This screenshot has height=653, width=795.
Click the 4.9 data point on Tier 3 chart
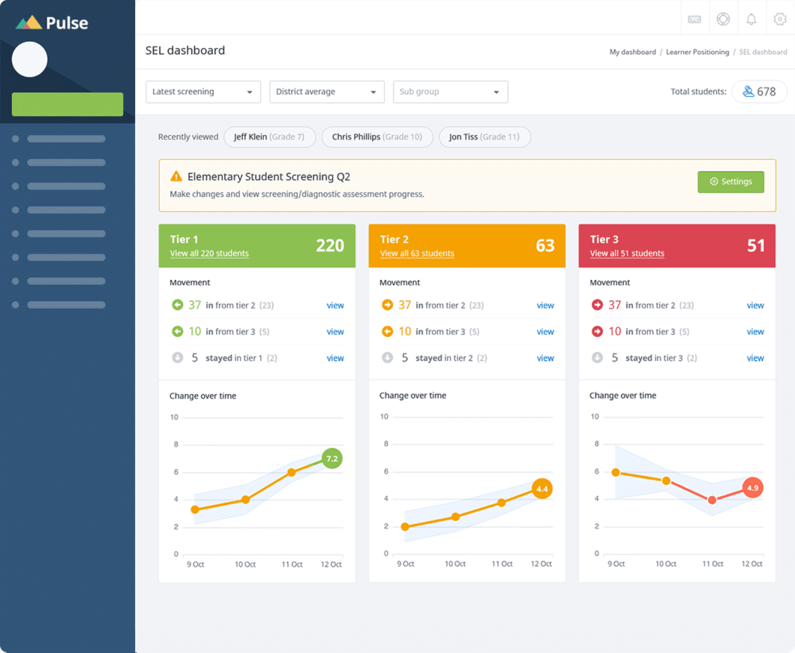[752, 488]
